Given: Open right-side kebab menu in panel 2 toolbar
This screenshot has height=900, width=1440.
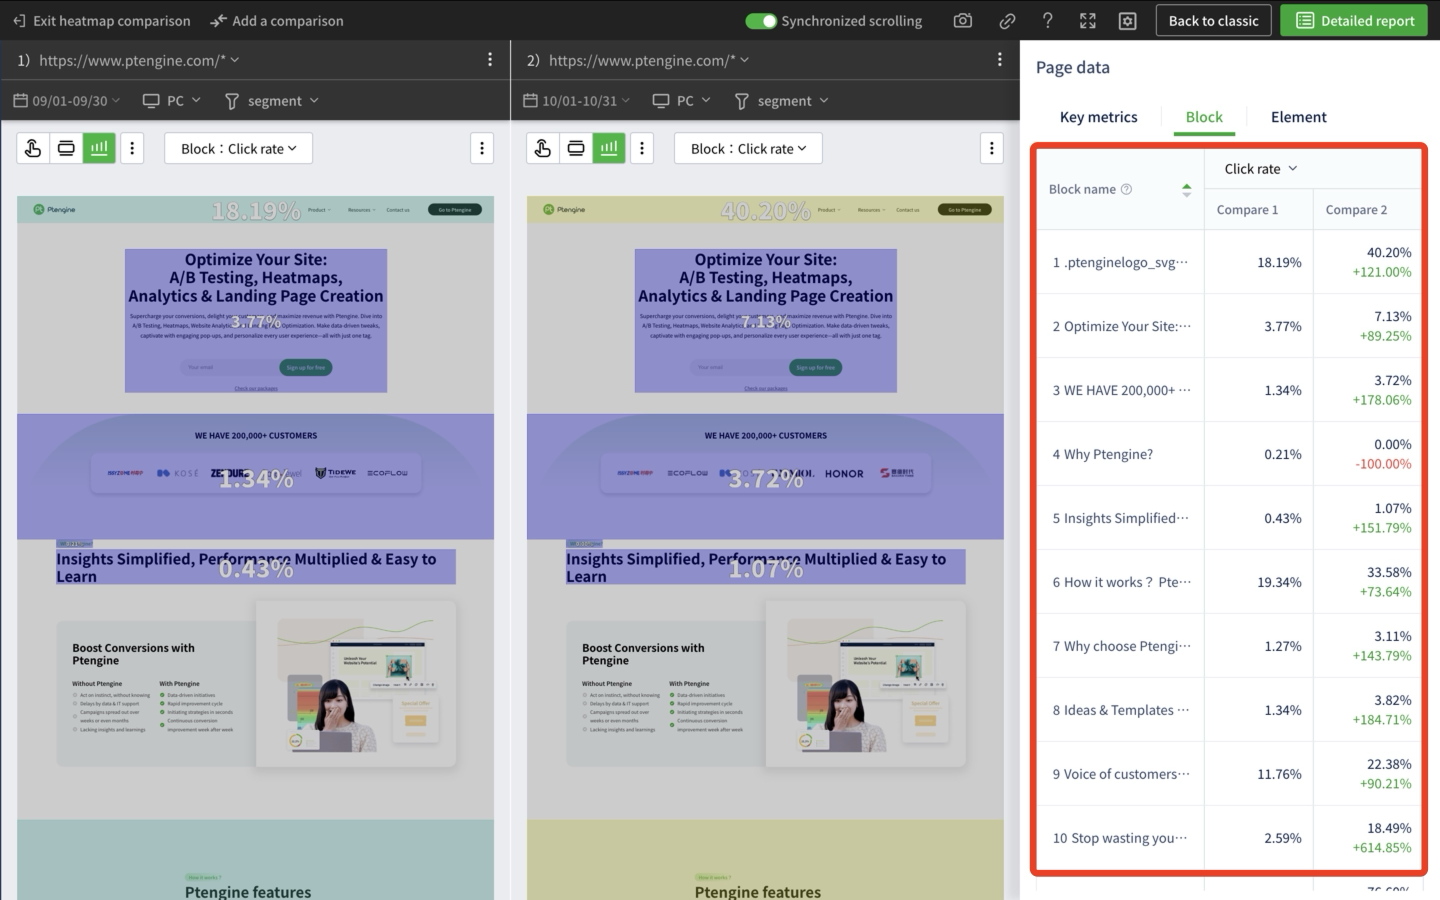Looking at the screenshot, I should pyautogui.click(x=992, y=148).
